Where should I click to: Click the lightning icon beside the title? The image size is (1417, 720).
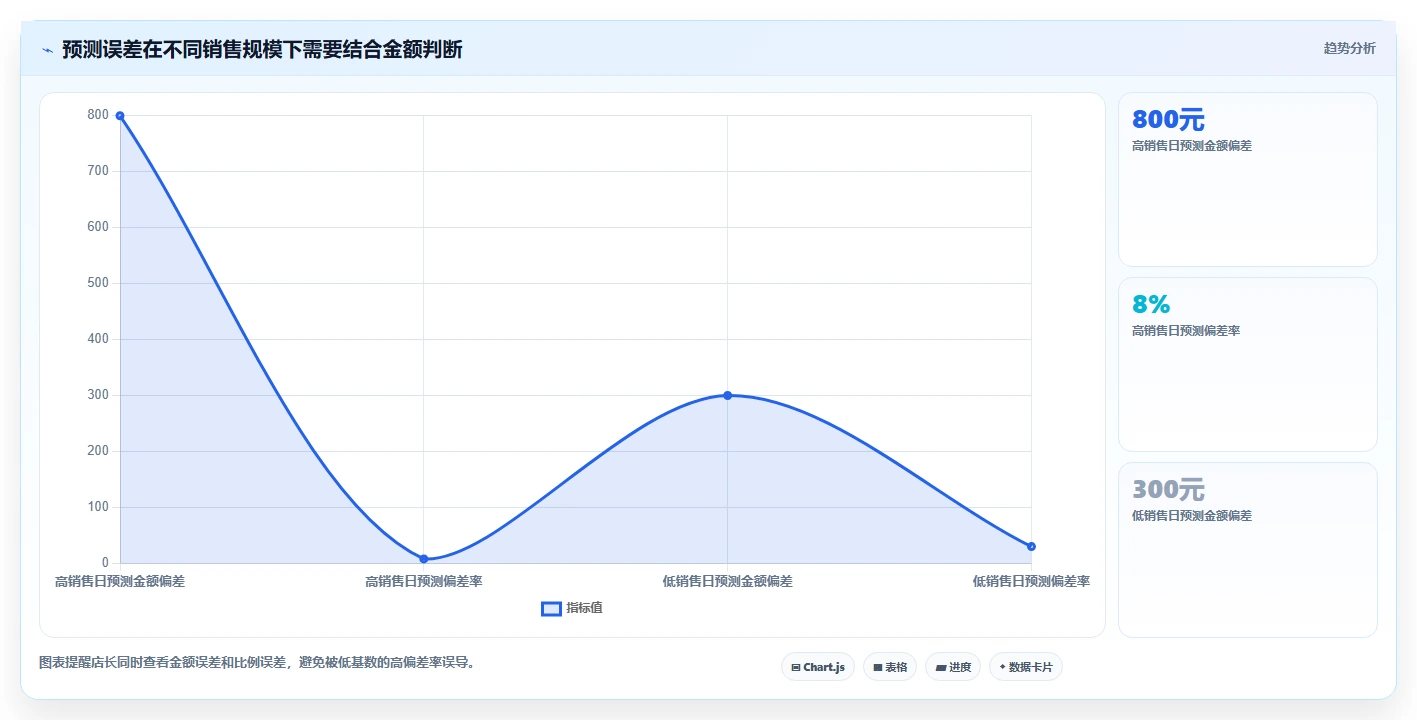coord(47,50)
